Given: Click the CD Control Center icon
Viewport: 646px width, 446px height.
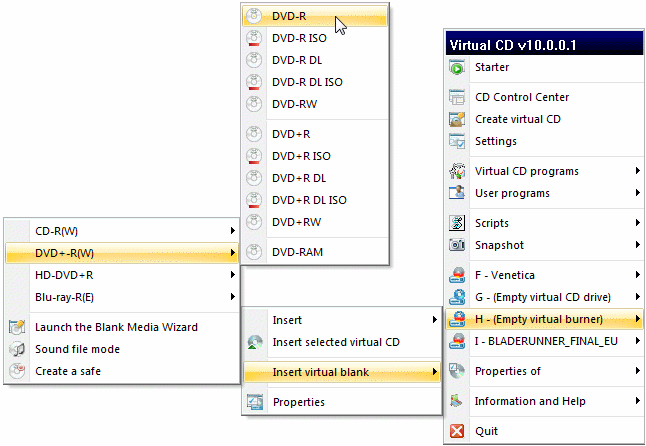Looking at the screenshot, I should (457, 98).
